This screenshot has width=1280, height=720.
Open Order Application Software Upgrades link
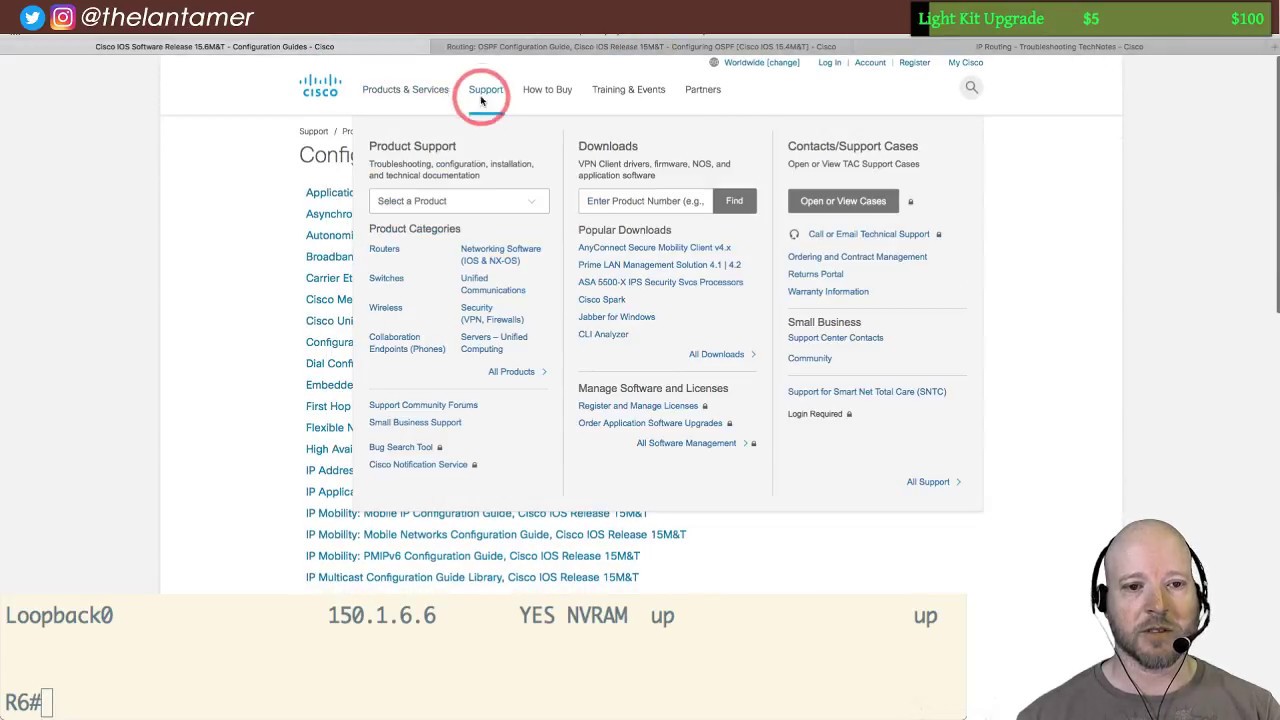click(x=650, y=423)
